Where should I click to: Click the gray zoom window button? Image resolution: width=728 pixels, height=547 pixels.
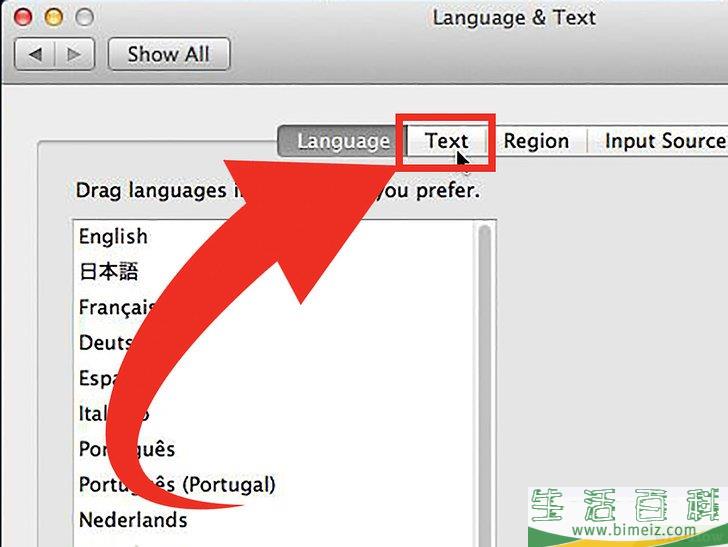[84, 17]
